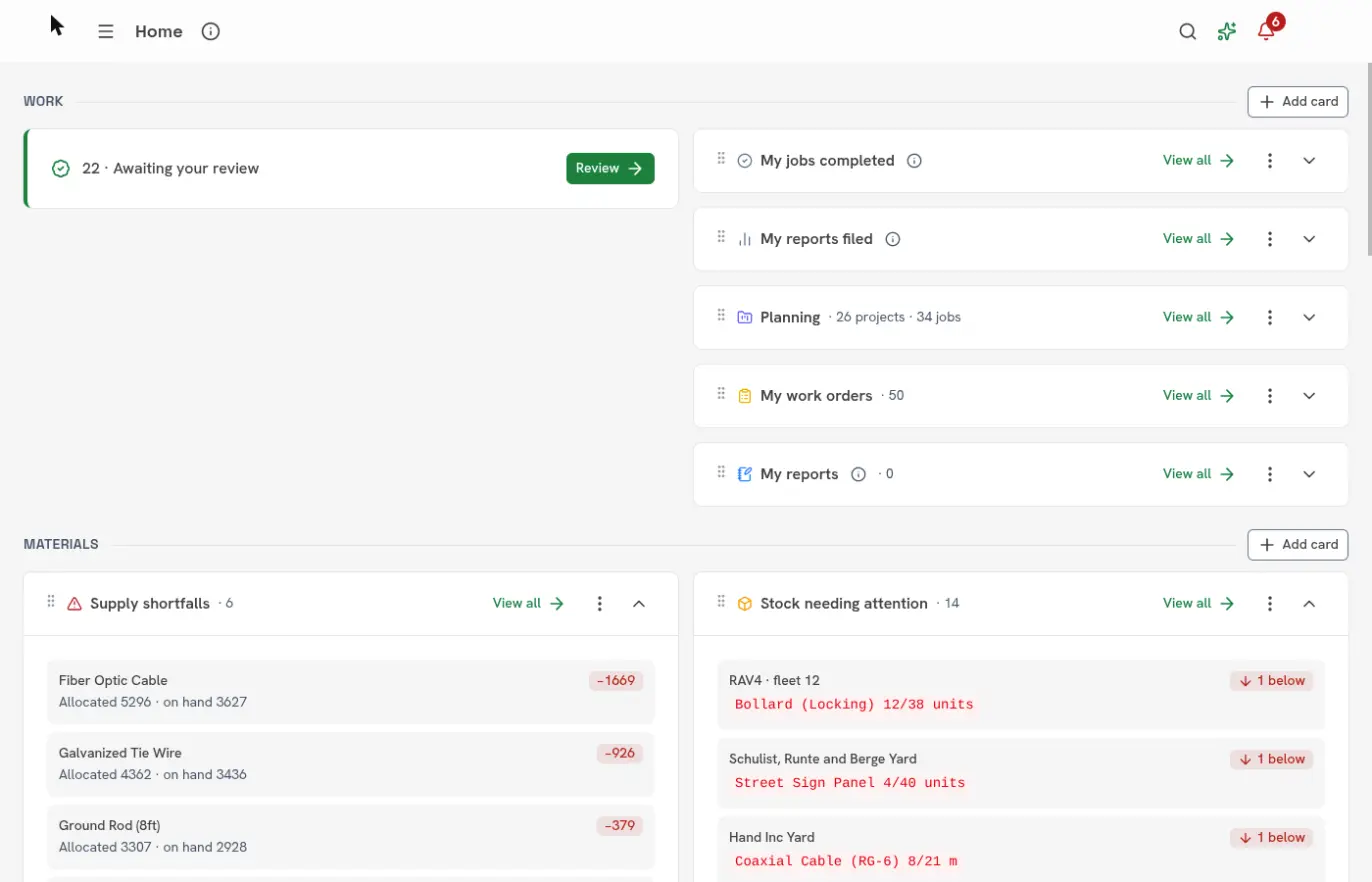View all My work orders
Viewport: 1372px width, 882px height.
pyautogui.click(x=1199, y=395)
